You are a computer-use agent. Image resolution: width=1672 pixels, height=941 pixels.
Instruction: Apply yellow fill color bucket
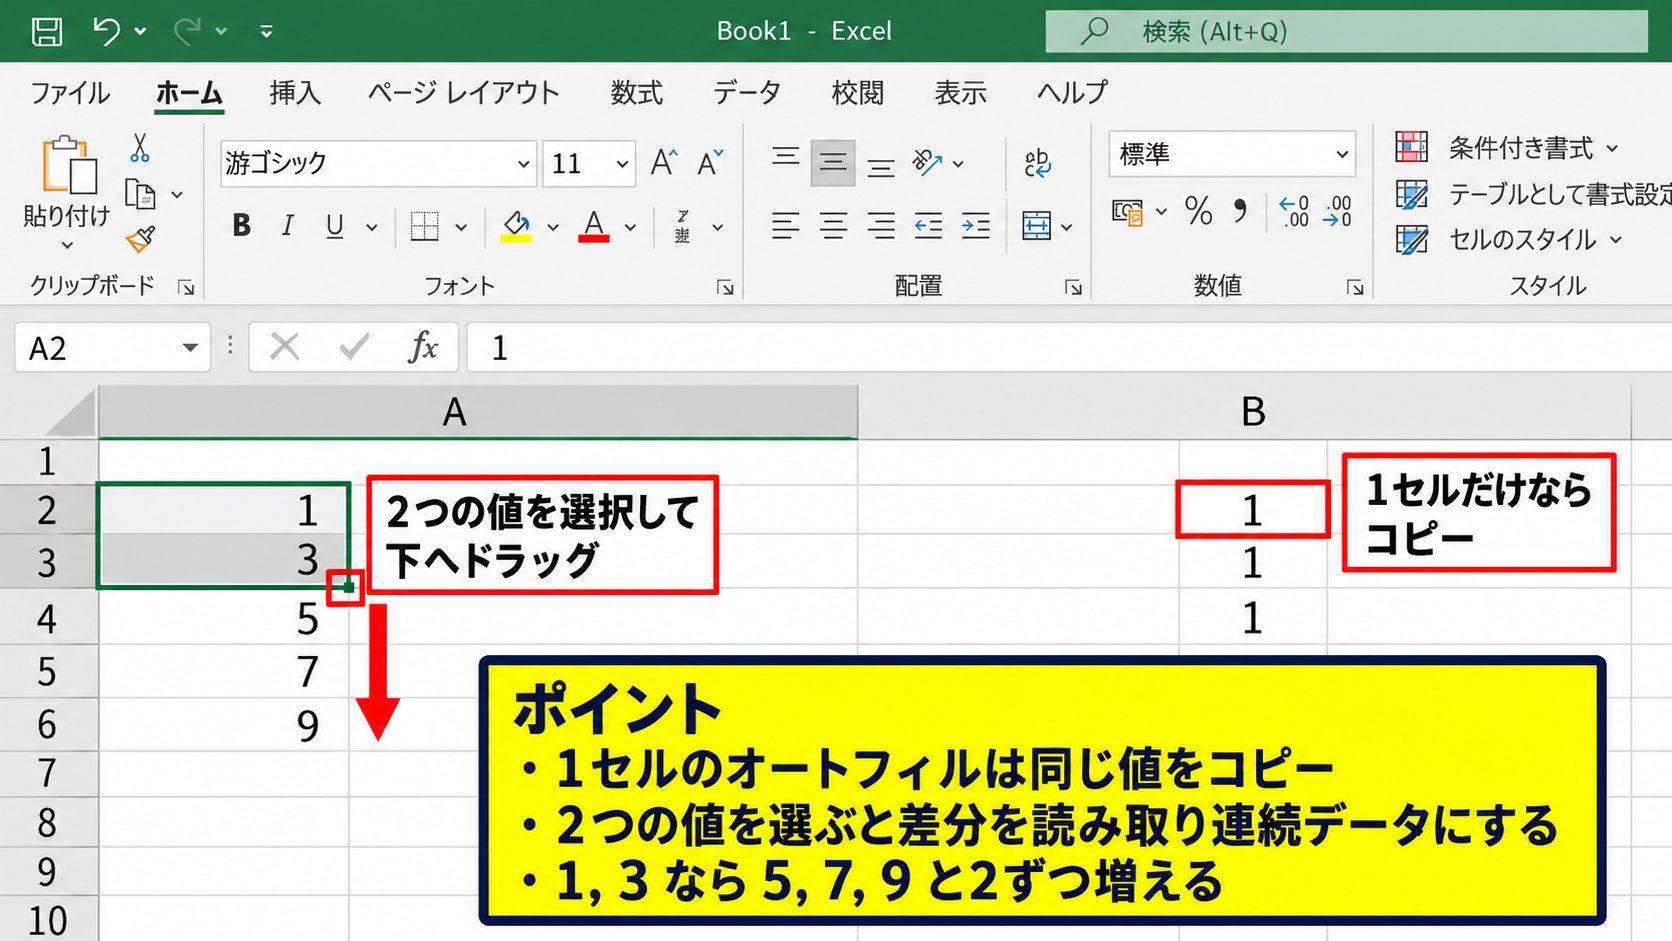click(x=516, y=226)
